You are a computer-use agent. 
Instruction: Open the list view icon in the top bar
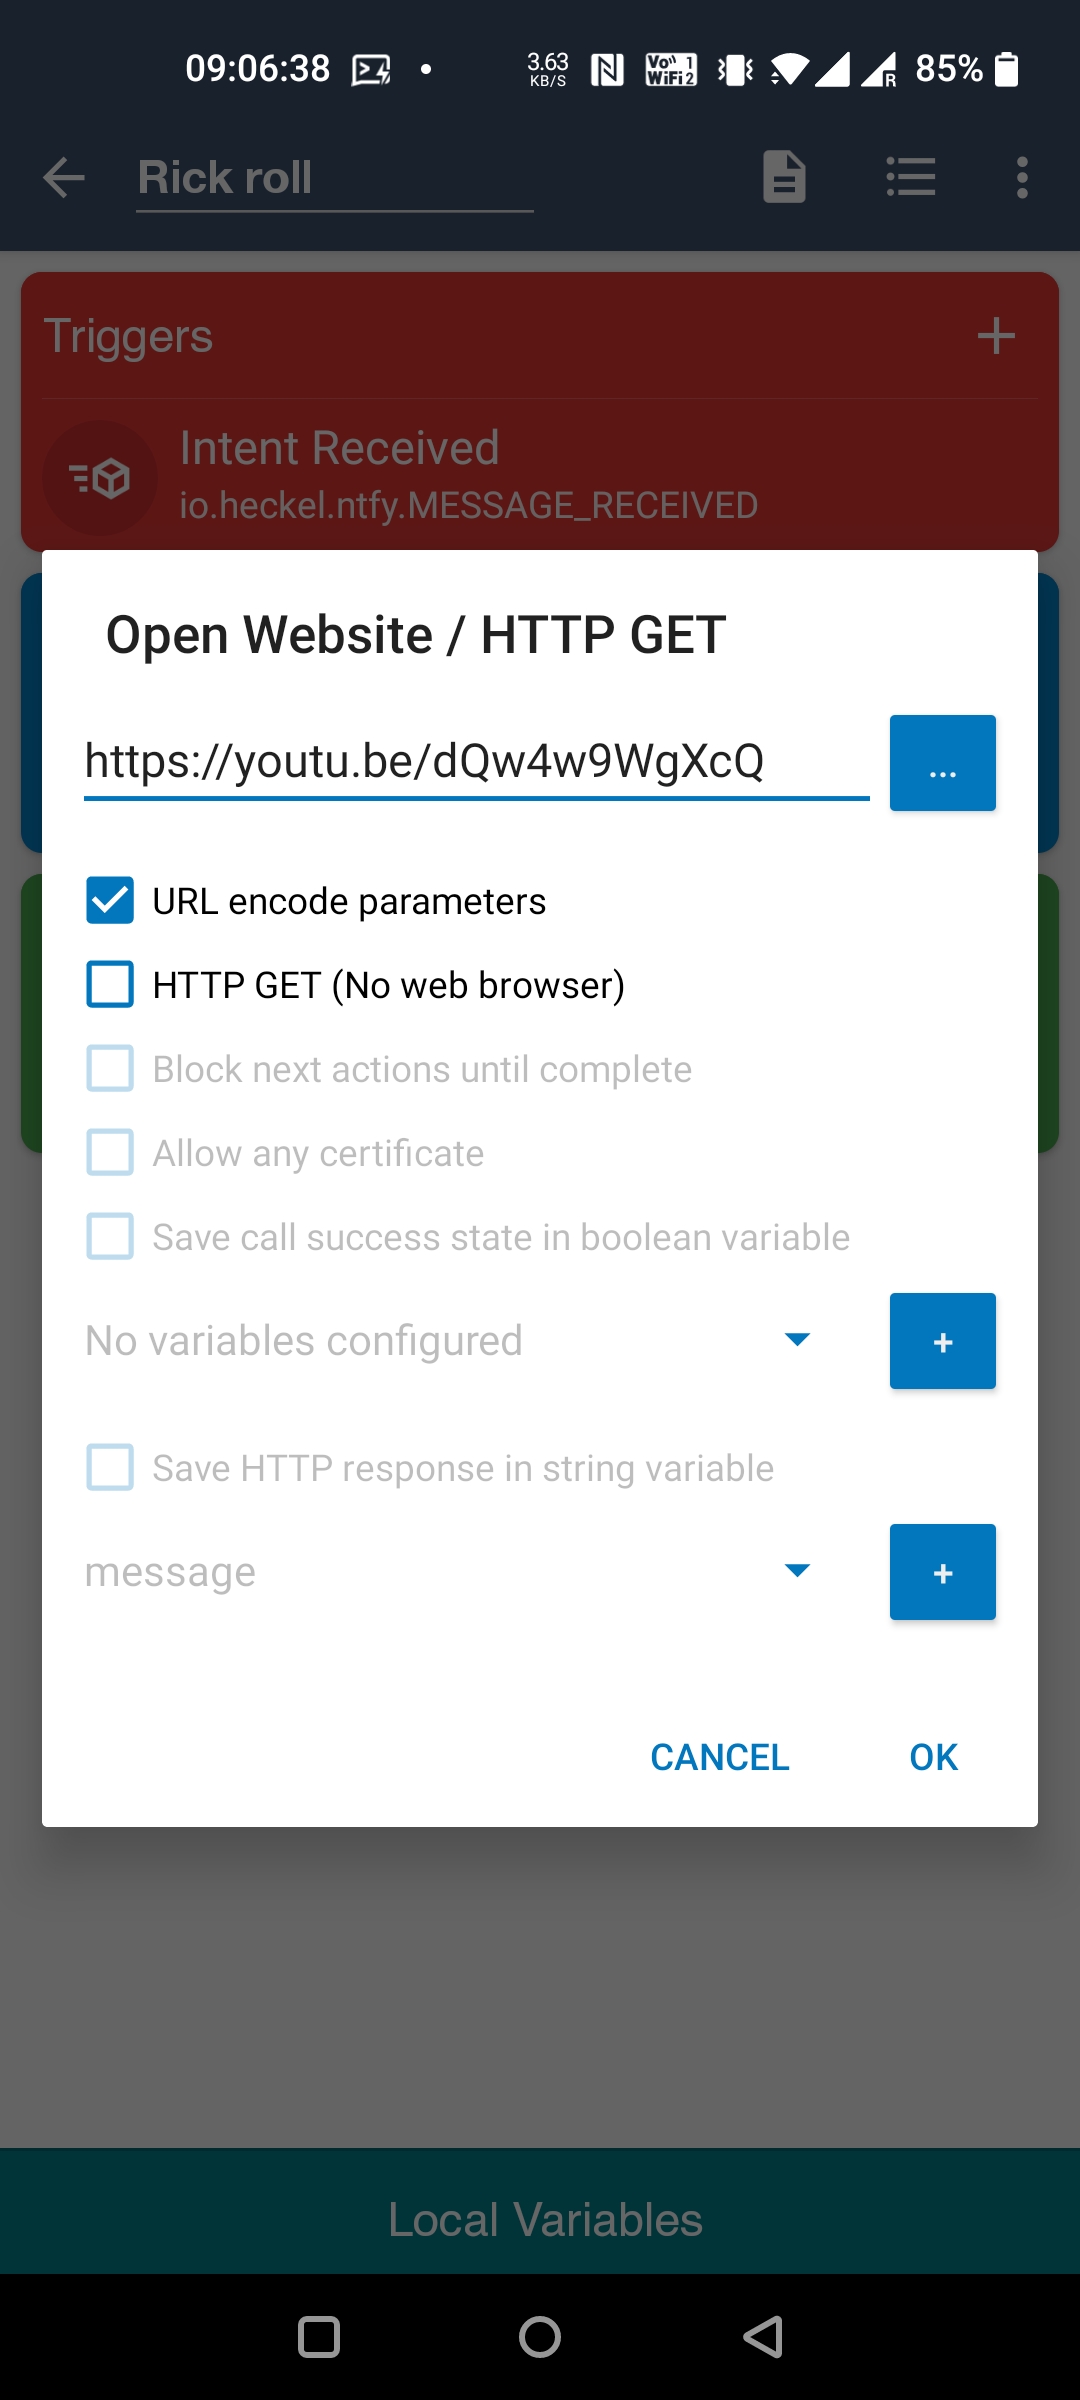pyautogui.click(x=910, y=178)
